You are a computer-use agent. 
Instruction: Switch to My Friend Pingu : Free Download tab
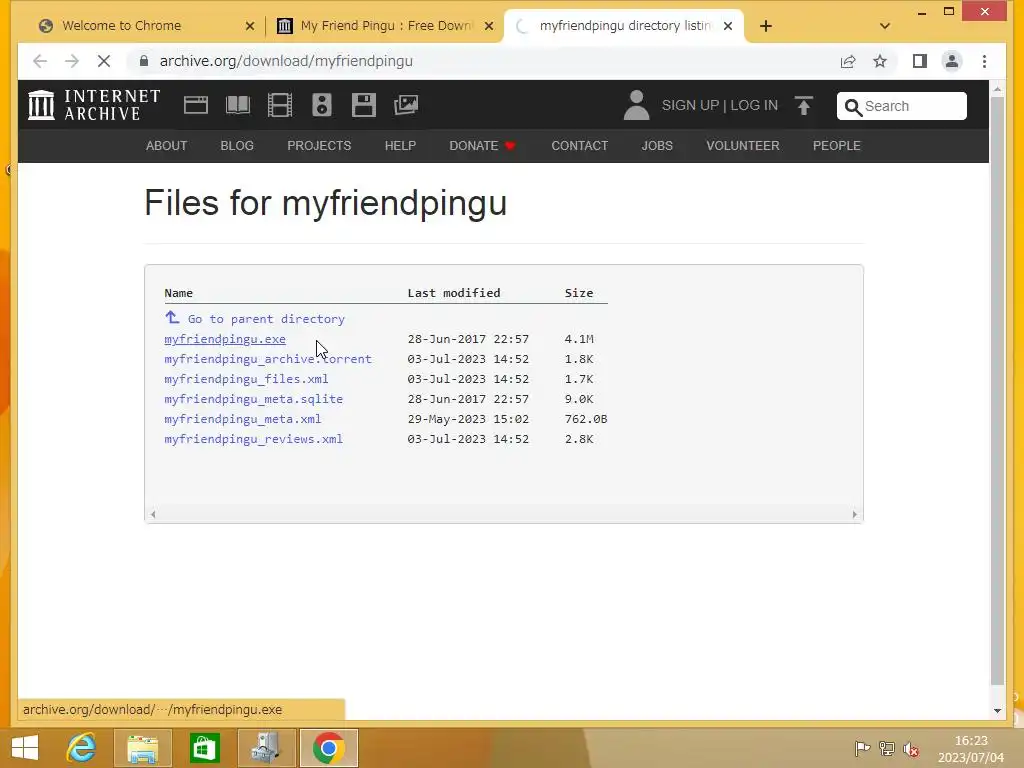(x=385, y=26)
